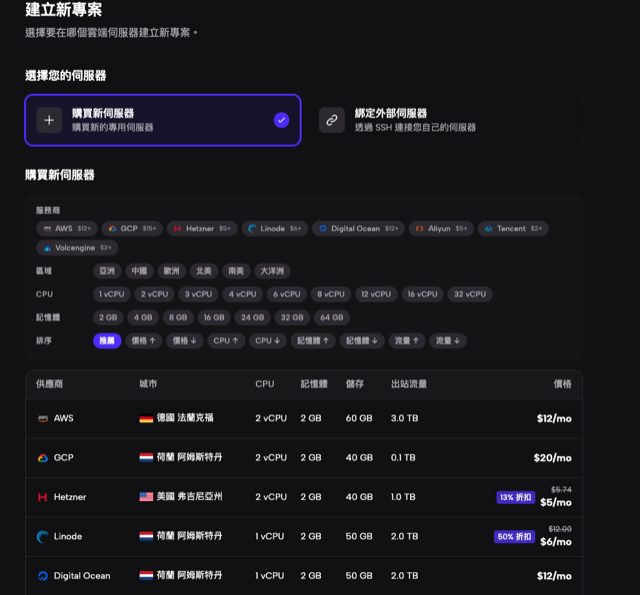Filter providers by Linode $6+ chip
The height and width of the screenshot is (595, 640).
(275, 229)
